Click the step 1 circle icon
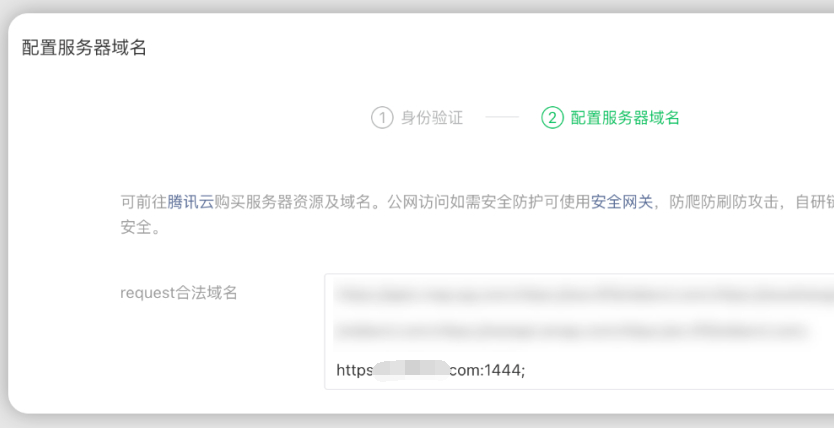This screenshot has width=834, height=428. [381, 118]
